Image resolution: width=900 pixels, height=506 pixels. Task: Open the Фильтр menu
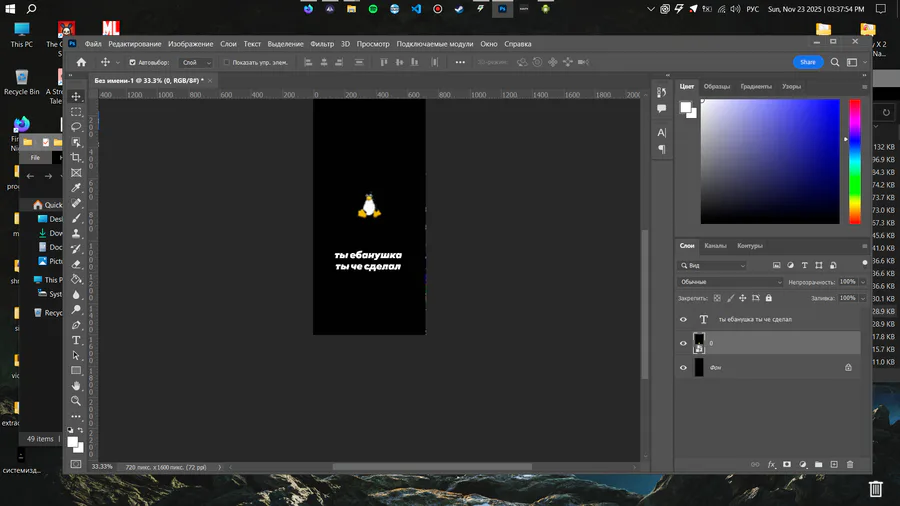click(x=322, y=44)
